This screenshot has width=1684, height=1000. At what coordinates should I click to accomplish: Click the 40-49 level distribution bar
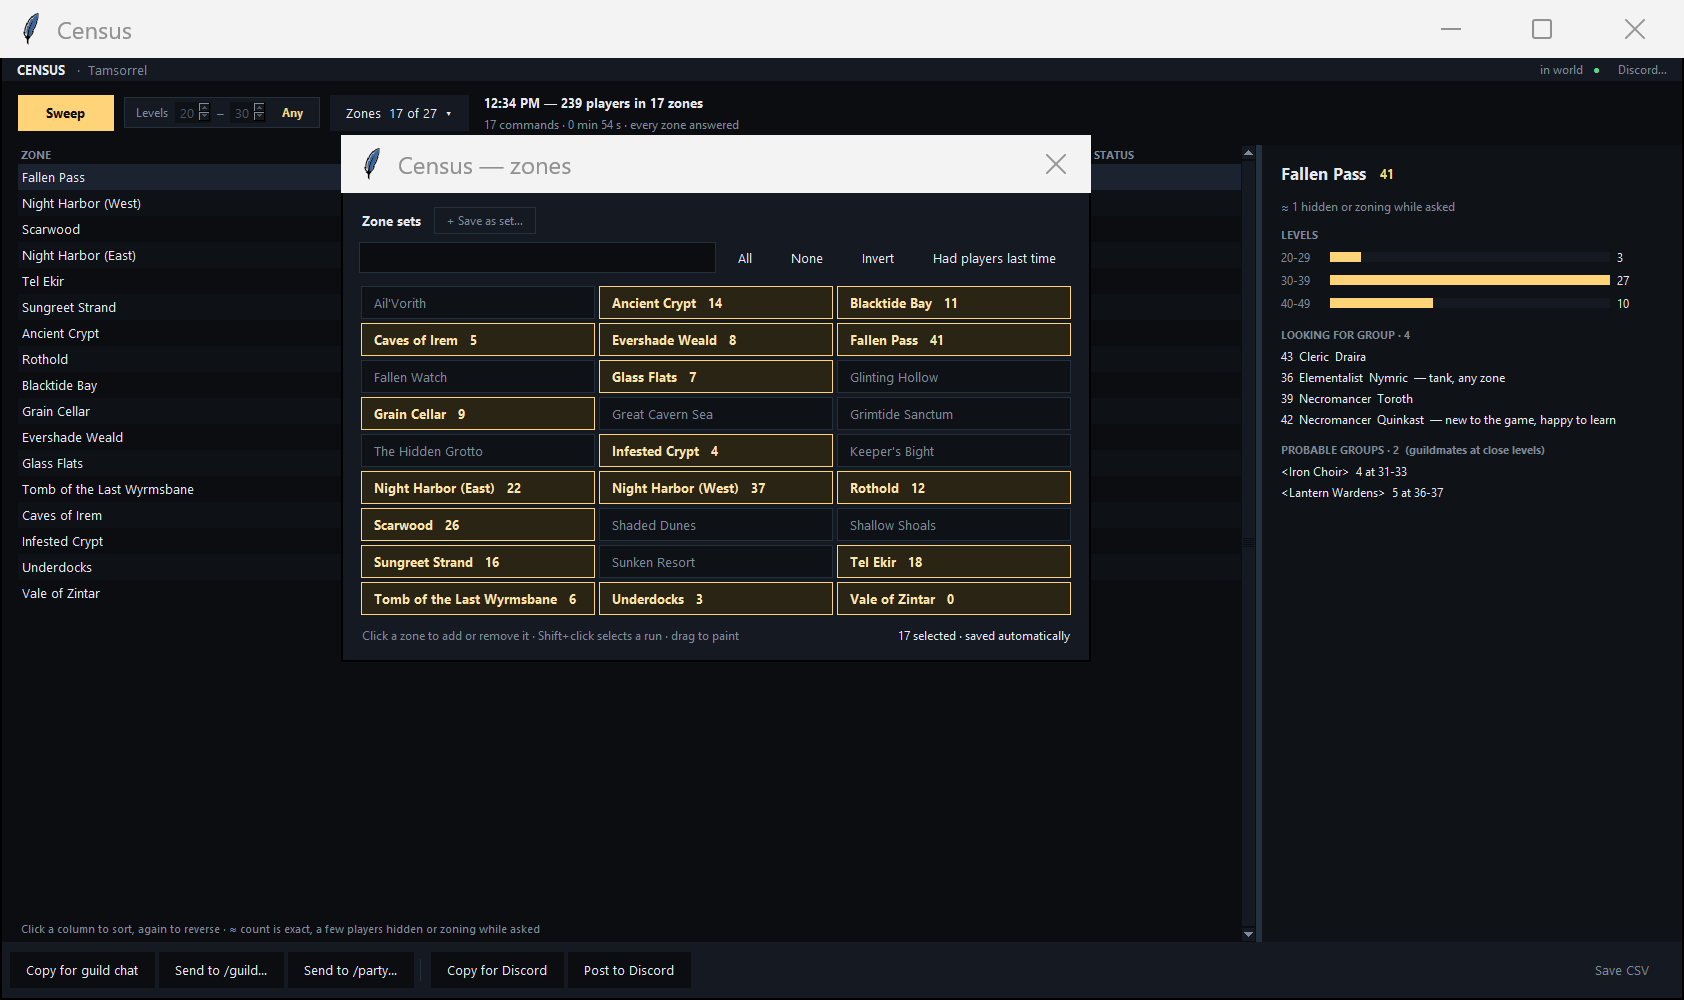coord(1381,303)
